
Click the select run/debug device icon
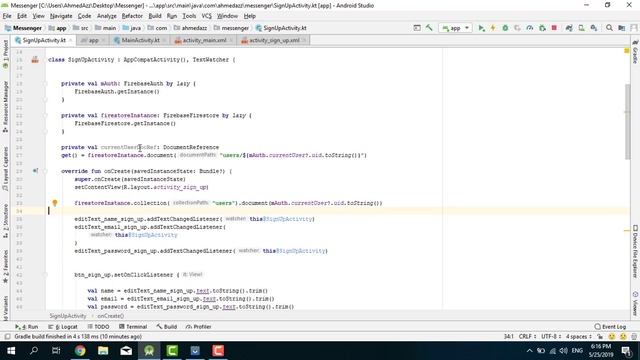pyautogui.click(x=417, y=28)
